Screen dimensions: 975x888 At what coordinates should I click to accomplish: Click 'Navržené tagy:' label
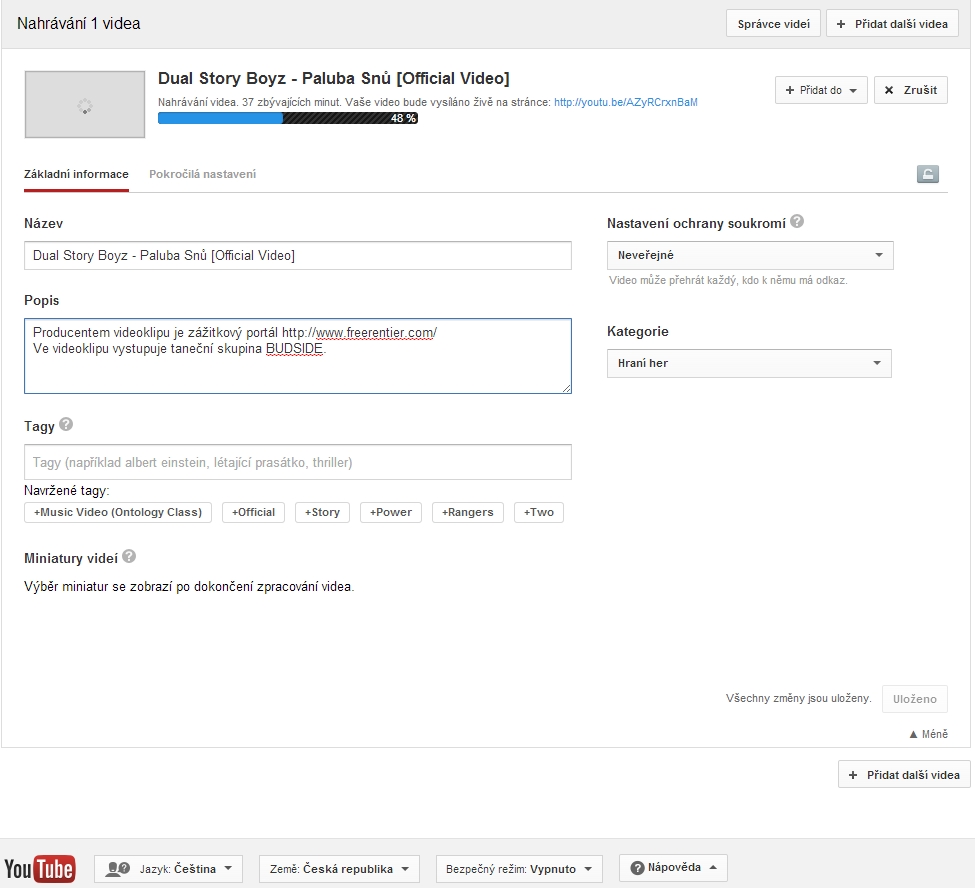[67, 491]
